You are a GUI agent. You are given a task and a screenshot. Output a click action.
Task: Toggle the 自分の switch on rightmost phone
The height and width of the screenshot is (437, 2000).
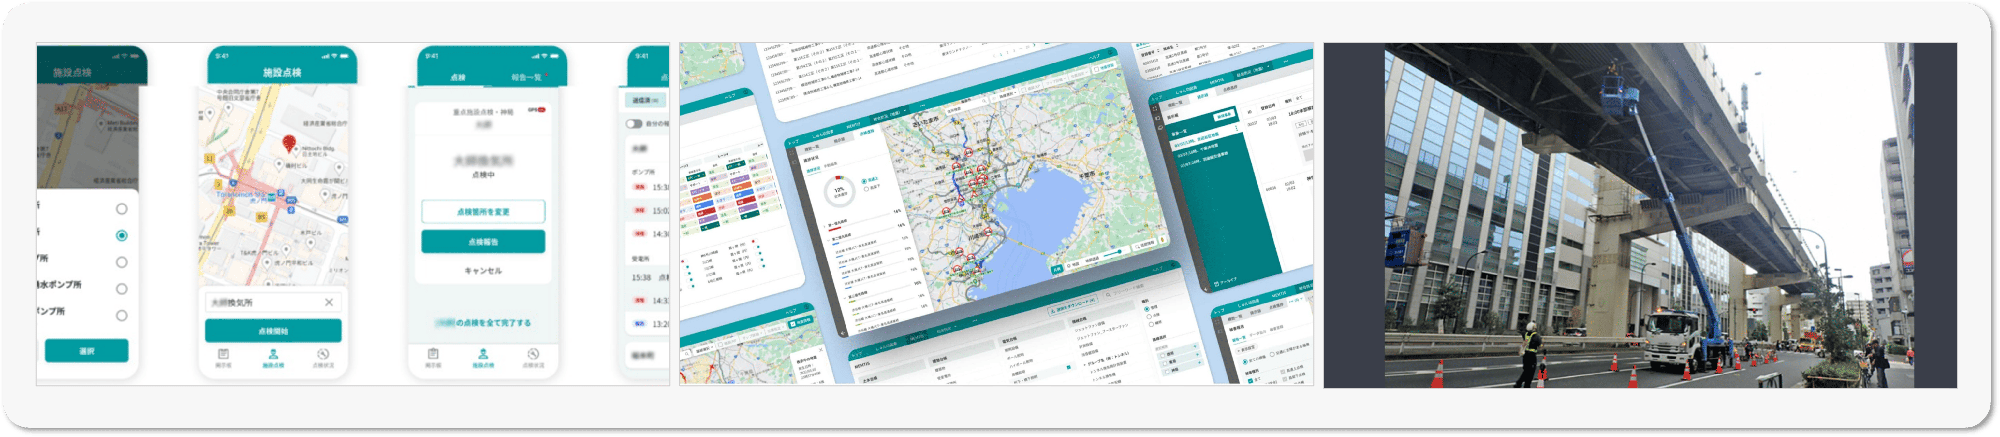tap(634, 124)
